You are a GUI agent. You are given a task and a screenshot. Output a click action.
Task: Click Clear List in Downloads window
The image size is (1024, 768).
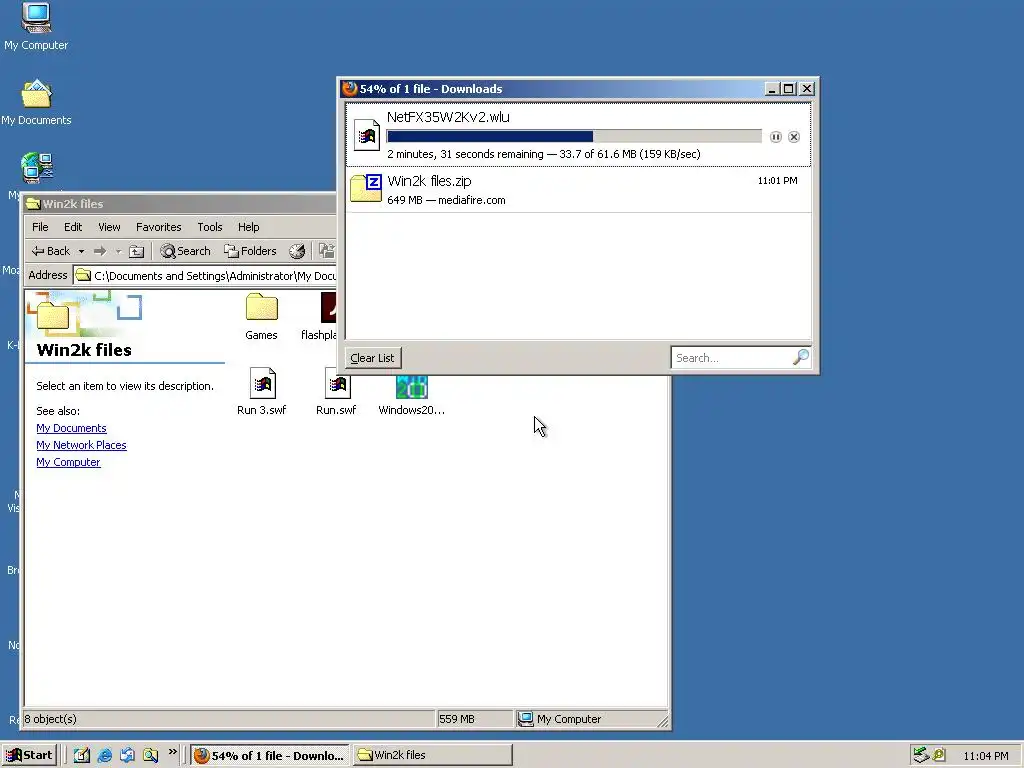[x=372, y=358]
